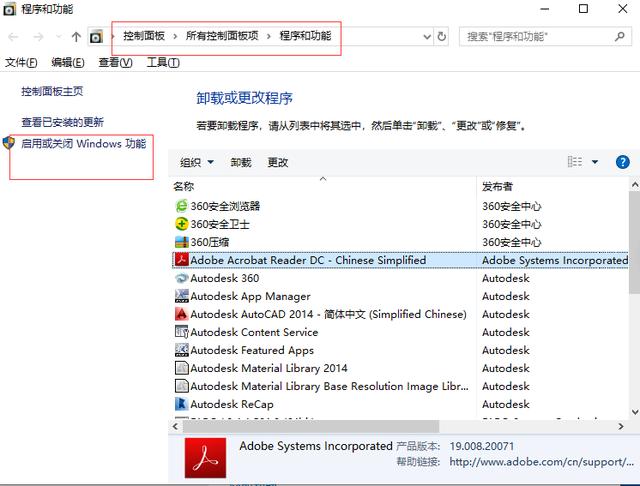
Task: Open the Adobe support help link
Action: click(542, 462)
